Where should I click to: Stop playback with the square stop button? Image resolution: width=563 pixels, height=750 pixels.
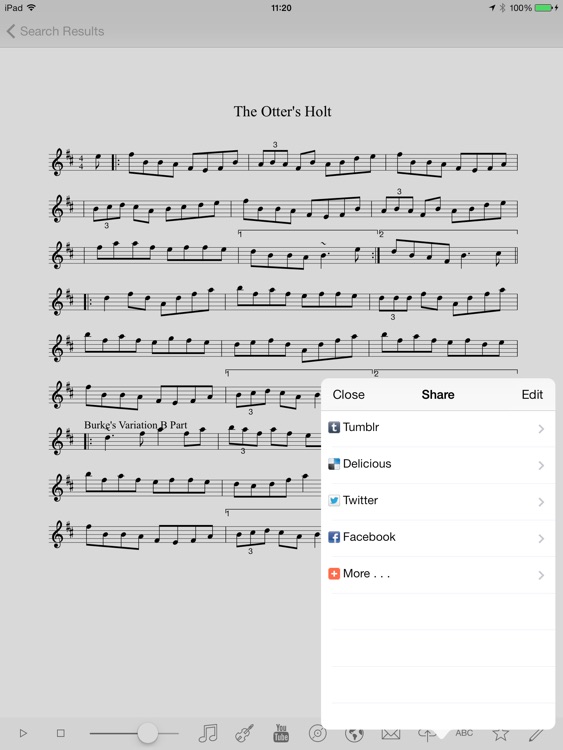point(61,733)
